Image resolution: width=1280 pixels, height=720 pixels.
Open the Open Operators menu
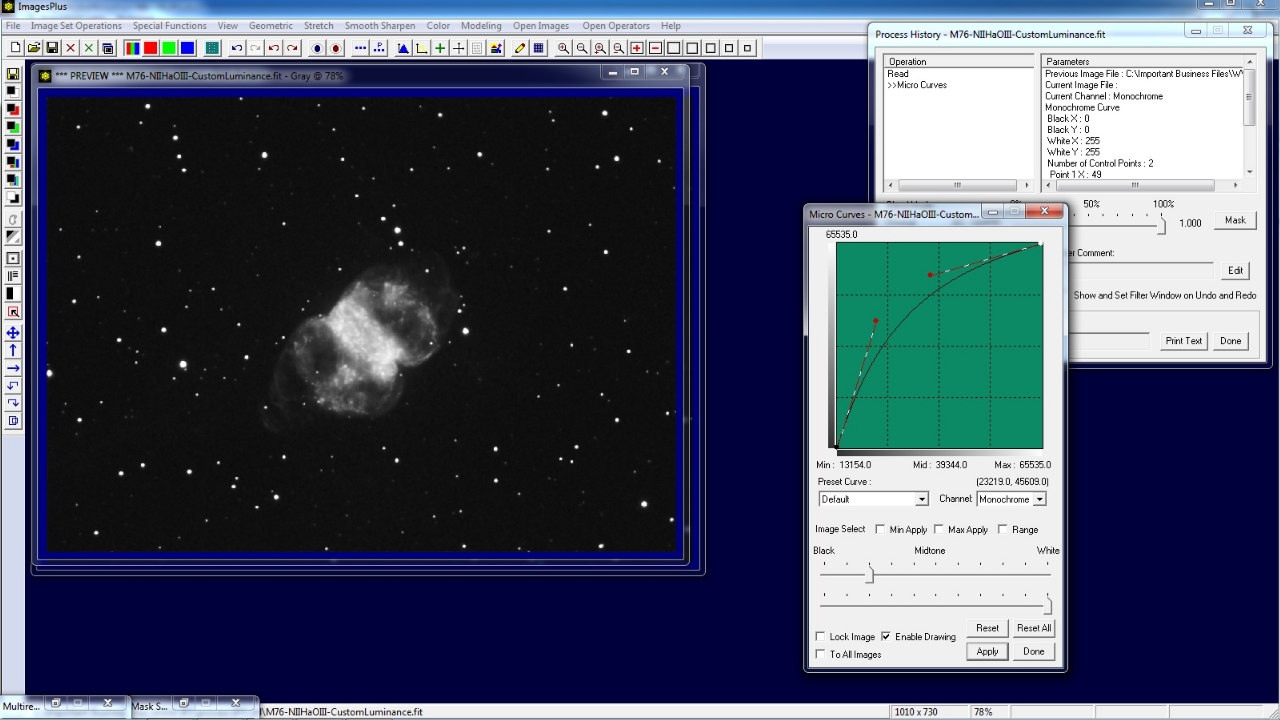[x=616, y=25]
